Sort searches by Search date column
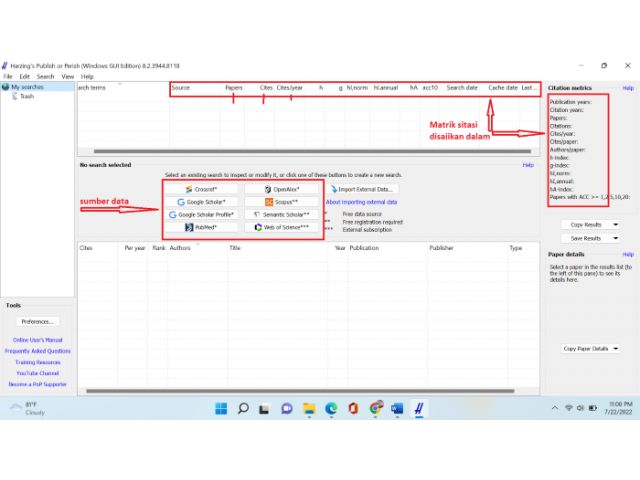Image resolution: width=640 pixels, height=480 pixels. 462,88
